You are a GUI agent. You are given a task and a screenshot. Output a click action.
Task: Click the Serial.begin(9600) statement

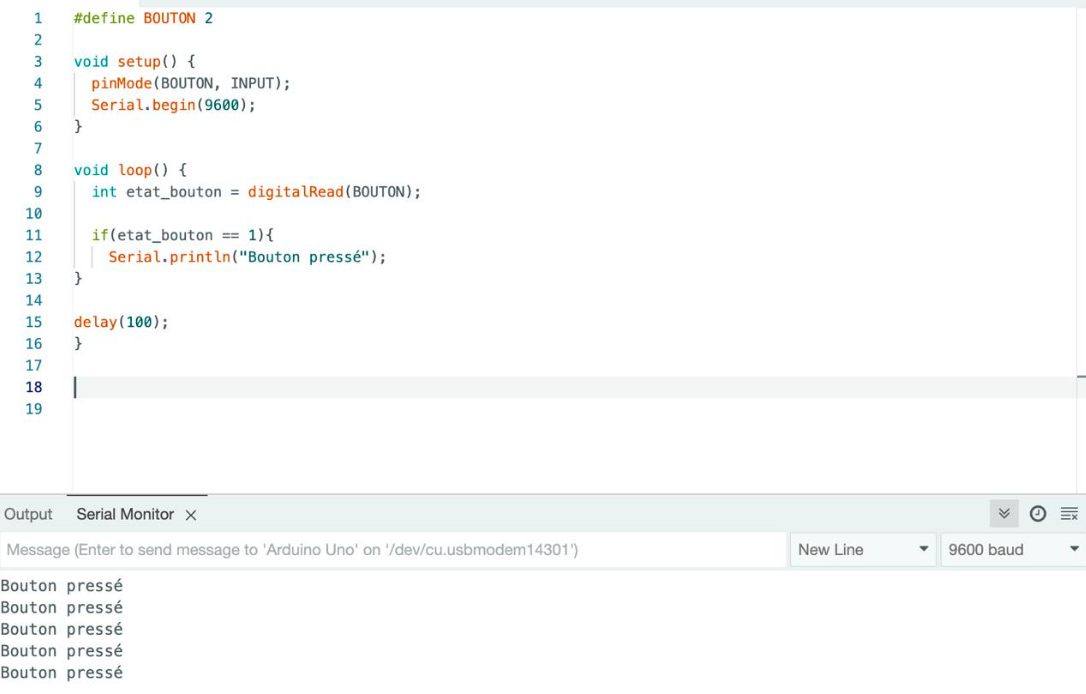(173, 105)
